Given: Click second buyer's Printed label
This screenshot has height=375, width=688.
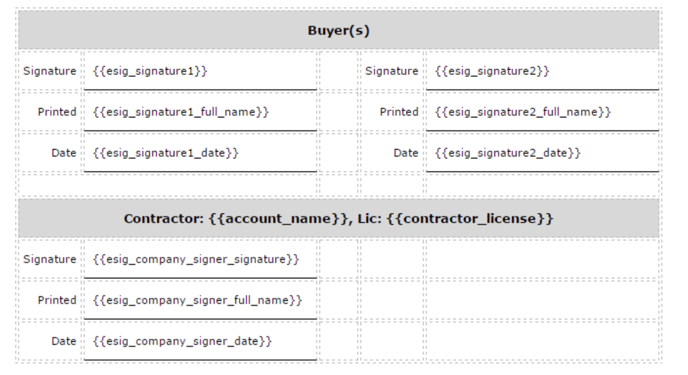Looking at the screenshot, I should pos(399,112).
